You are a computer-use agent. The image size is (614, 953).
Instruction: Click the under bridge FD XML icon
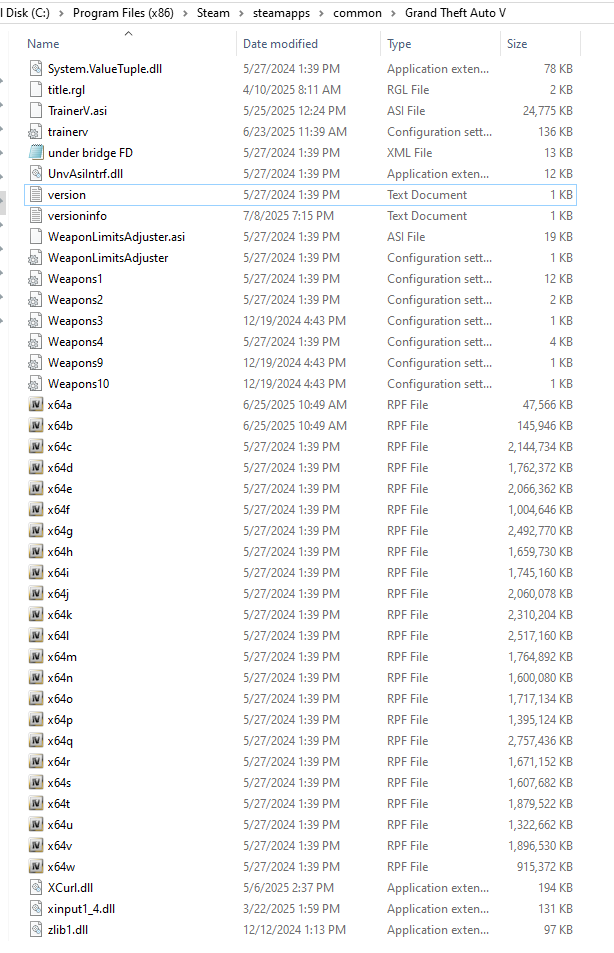tap(36, 153)
